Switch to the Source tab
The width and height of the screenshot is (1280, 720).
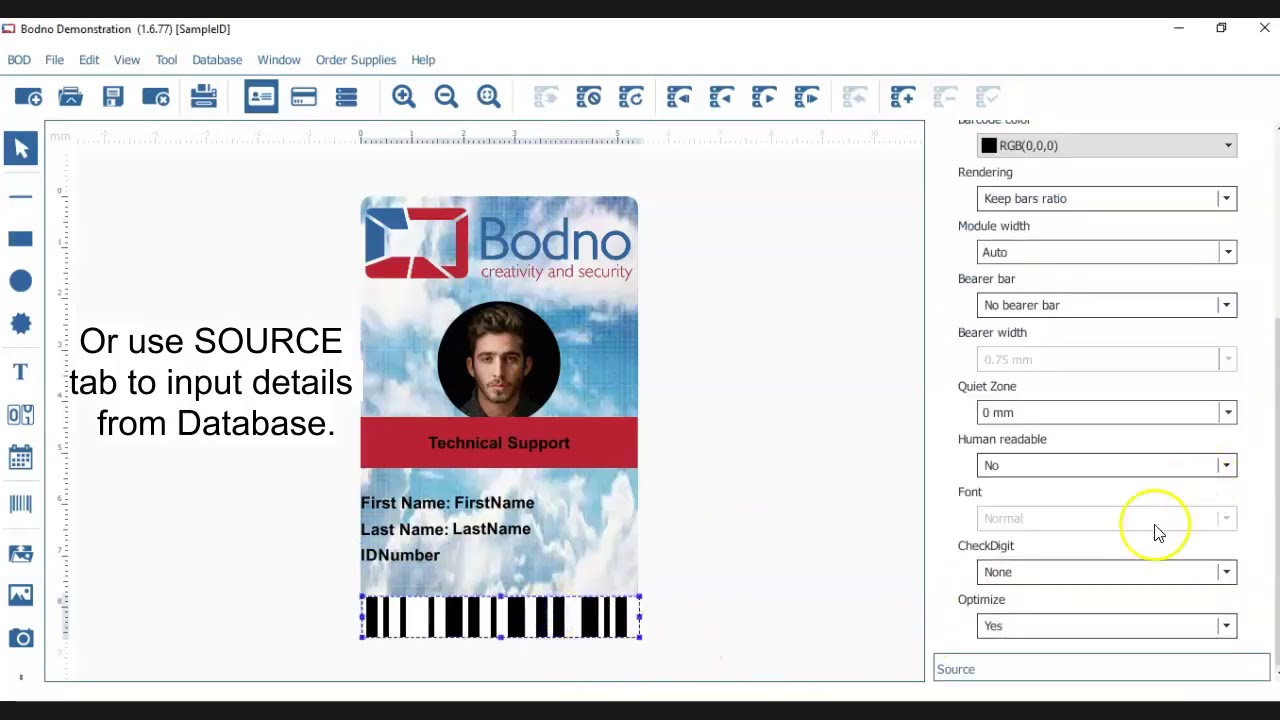pos(1101,669)
